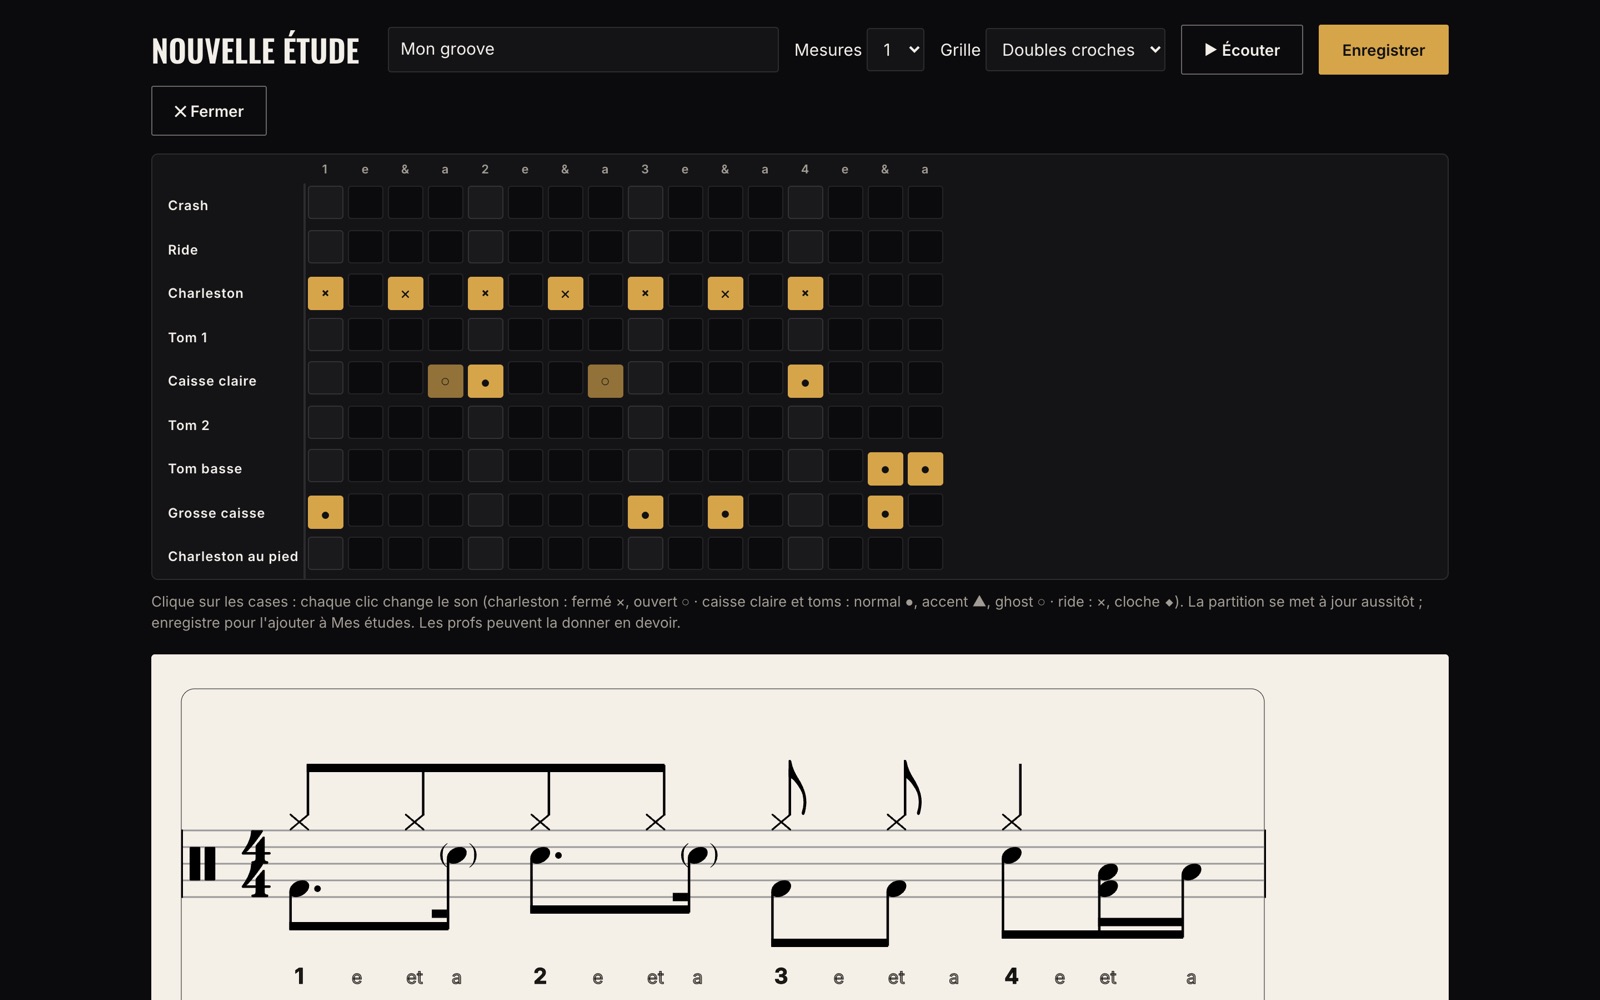Click the 'Caisse claire' row label

pos(212,381)
